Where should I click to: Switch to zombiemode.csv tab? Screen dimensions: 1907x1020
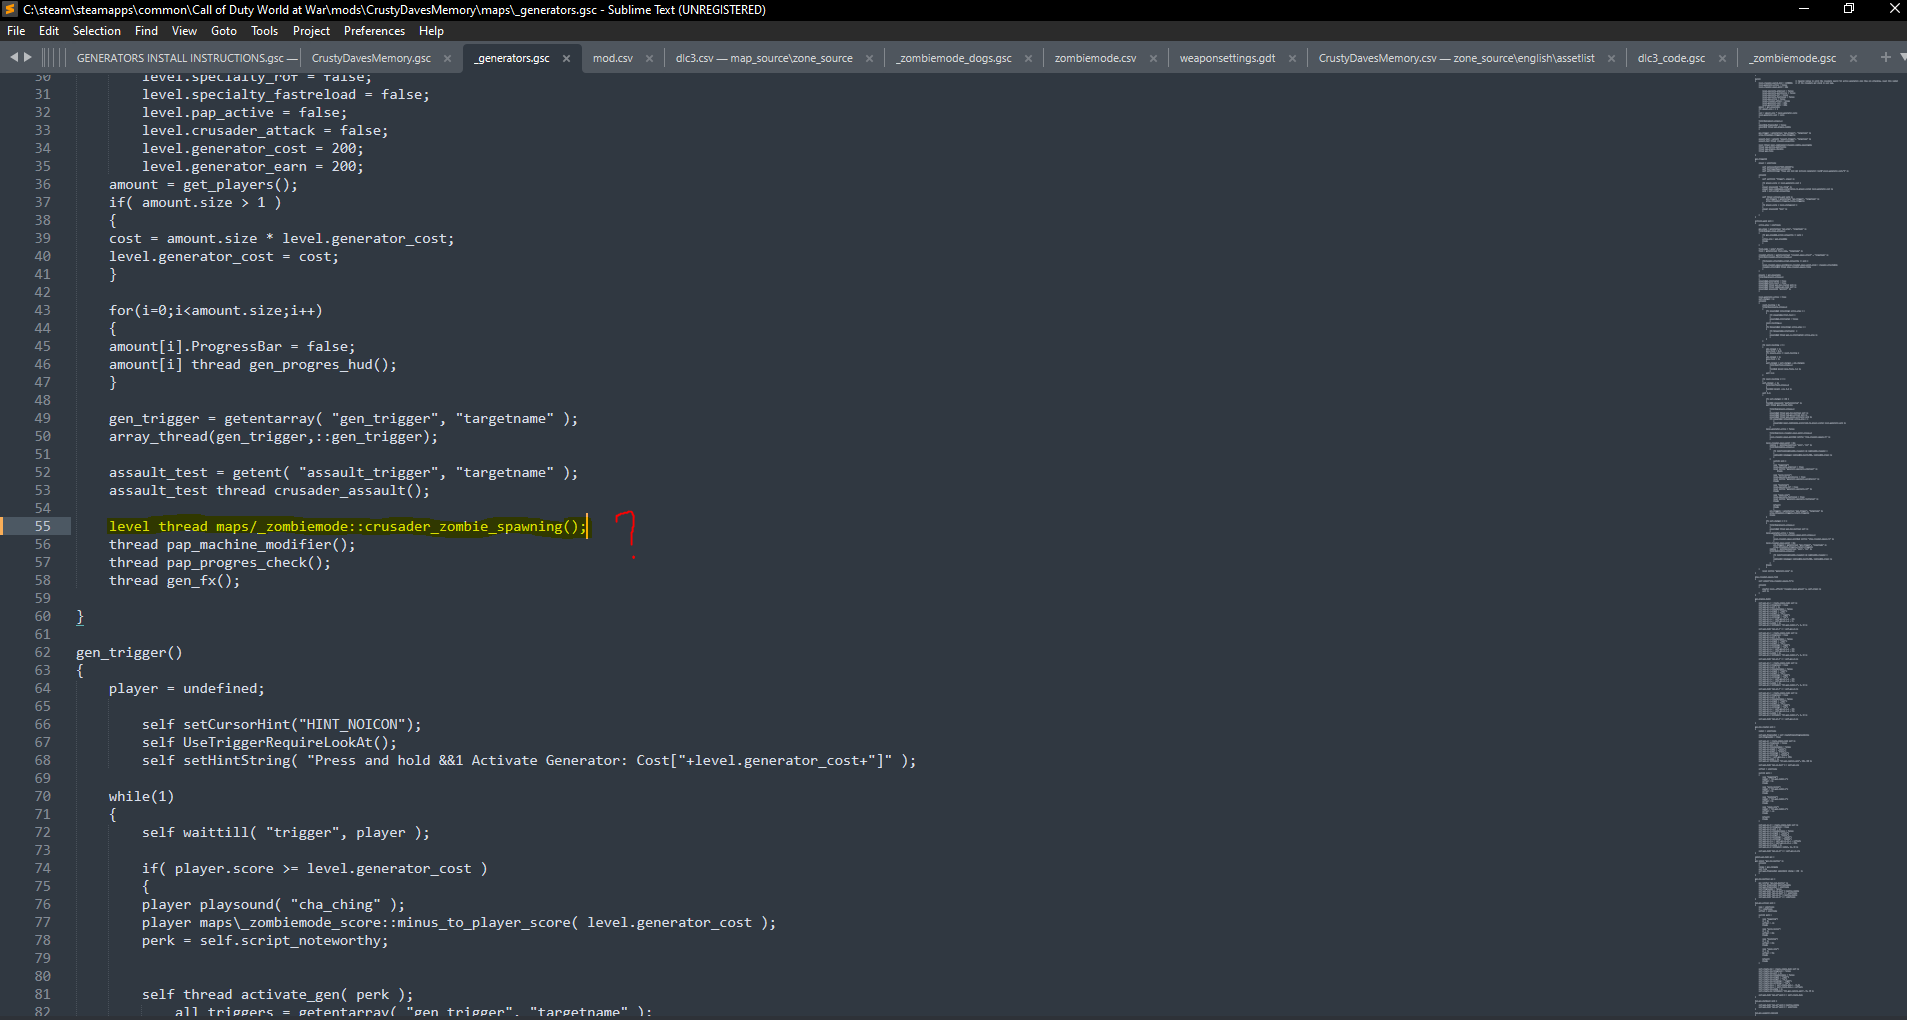pyautogui.click(x=1095, y=58)
